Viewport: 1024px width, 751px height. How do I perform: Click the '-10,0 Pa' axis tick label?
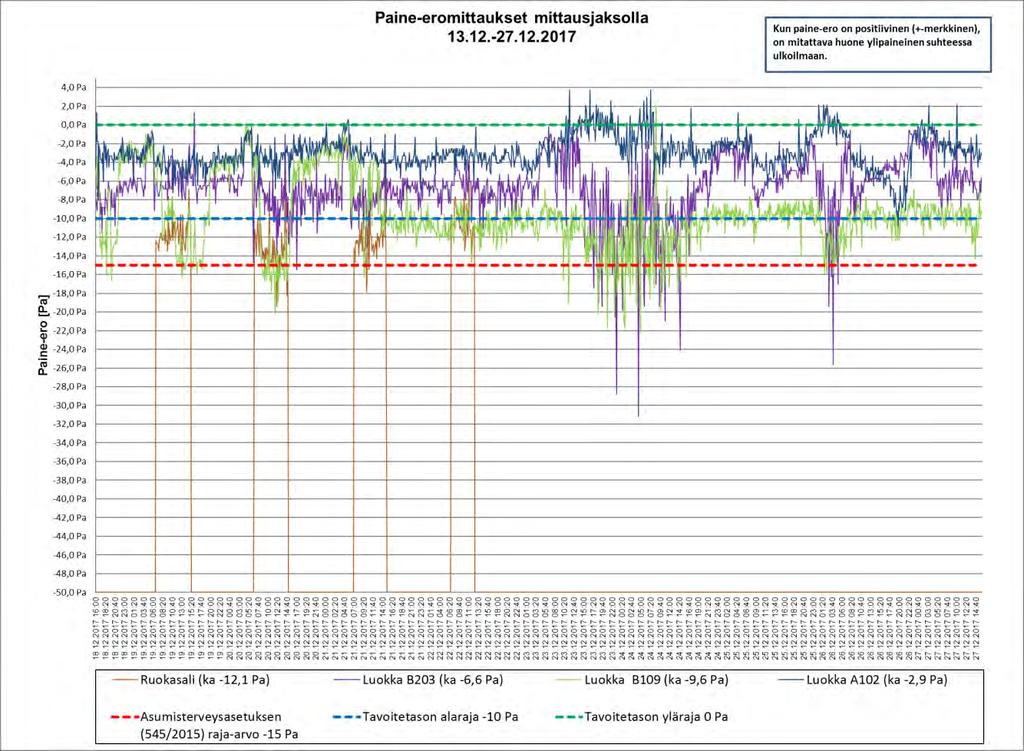69,218
